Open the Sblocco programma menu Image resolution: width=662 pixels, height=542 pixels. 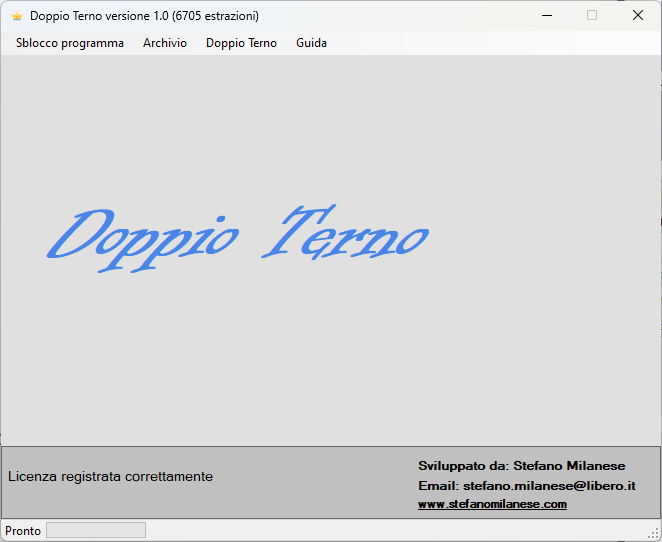pyautogui.click(x=70, y=43)
